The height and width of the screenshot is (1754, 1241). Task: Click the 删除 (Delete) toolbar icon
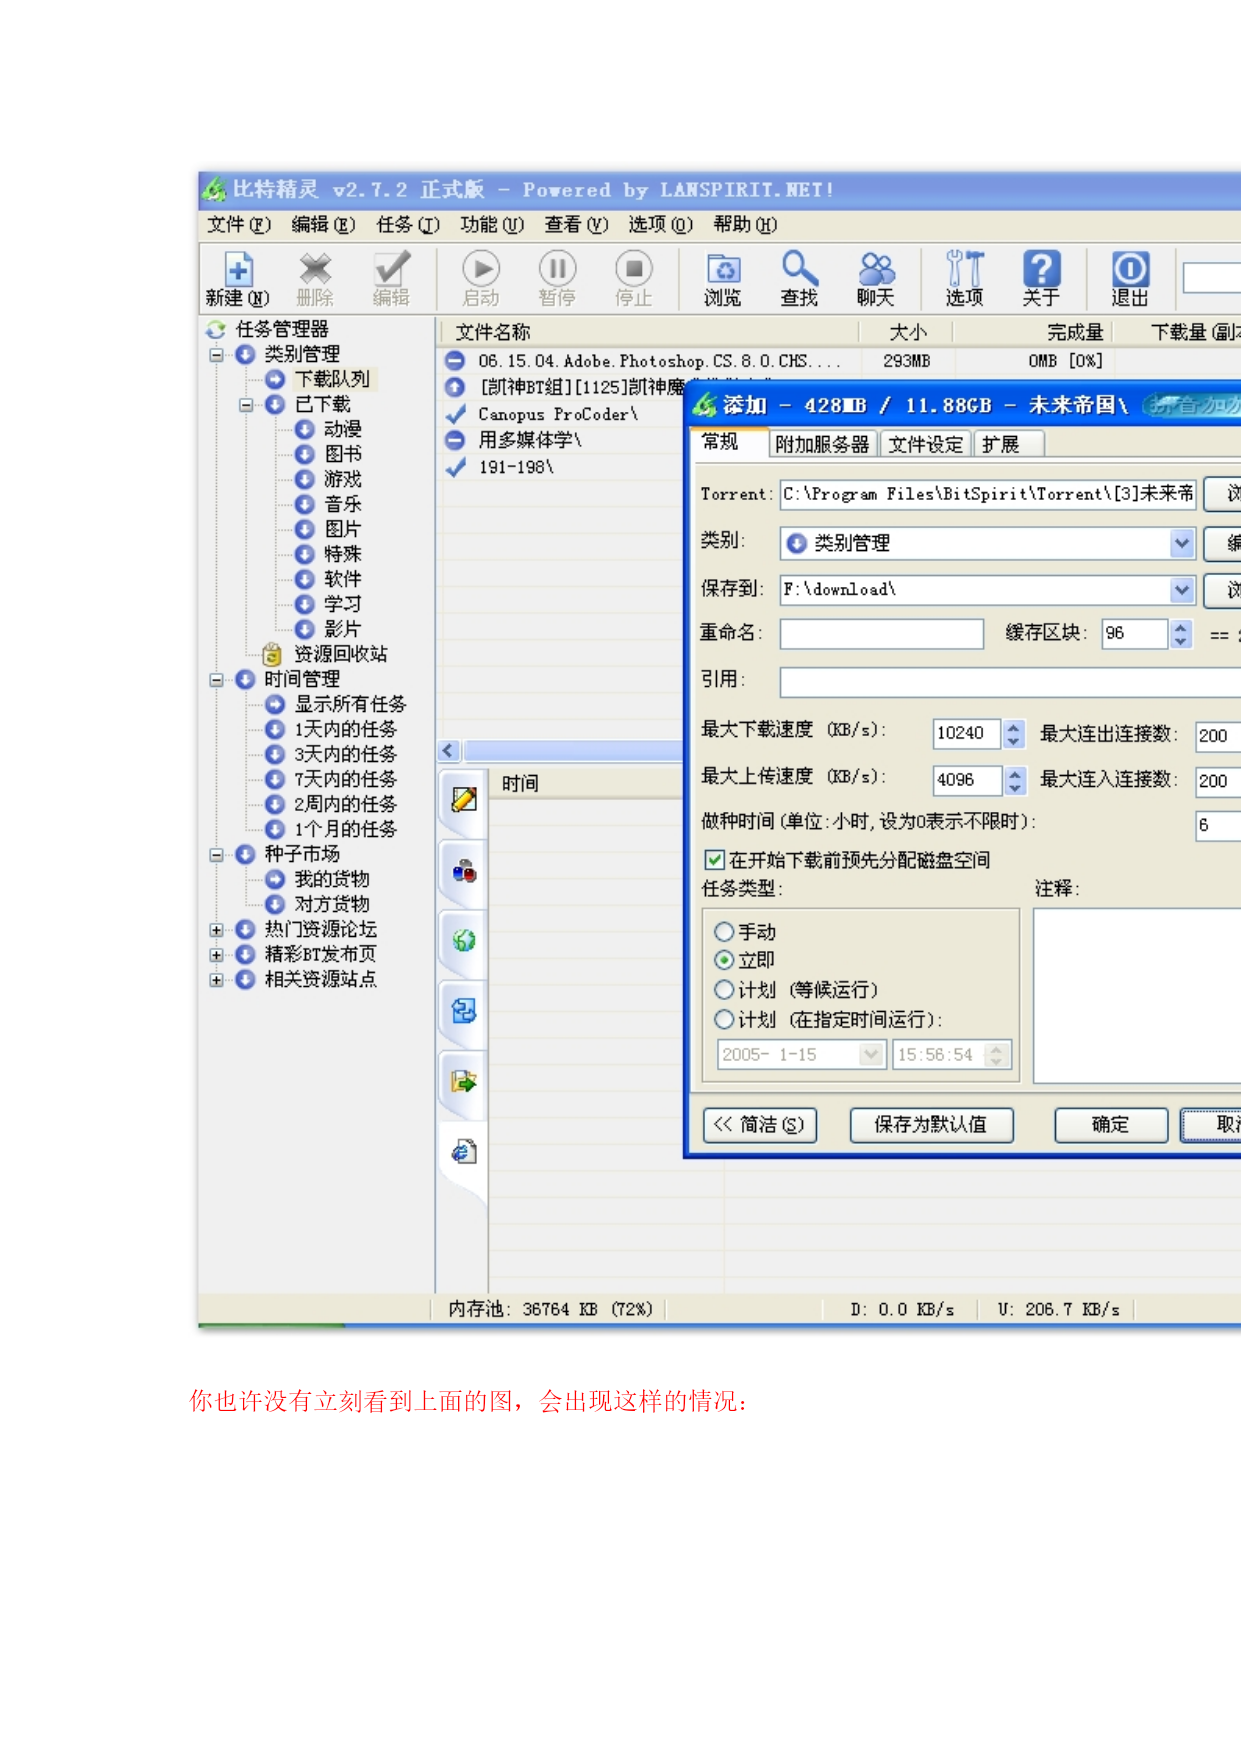tap(315, 278)
